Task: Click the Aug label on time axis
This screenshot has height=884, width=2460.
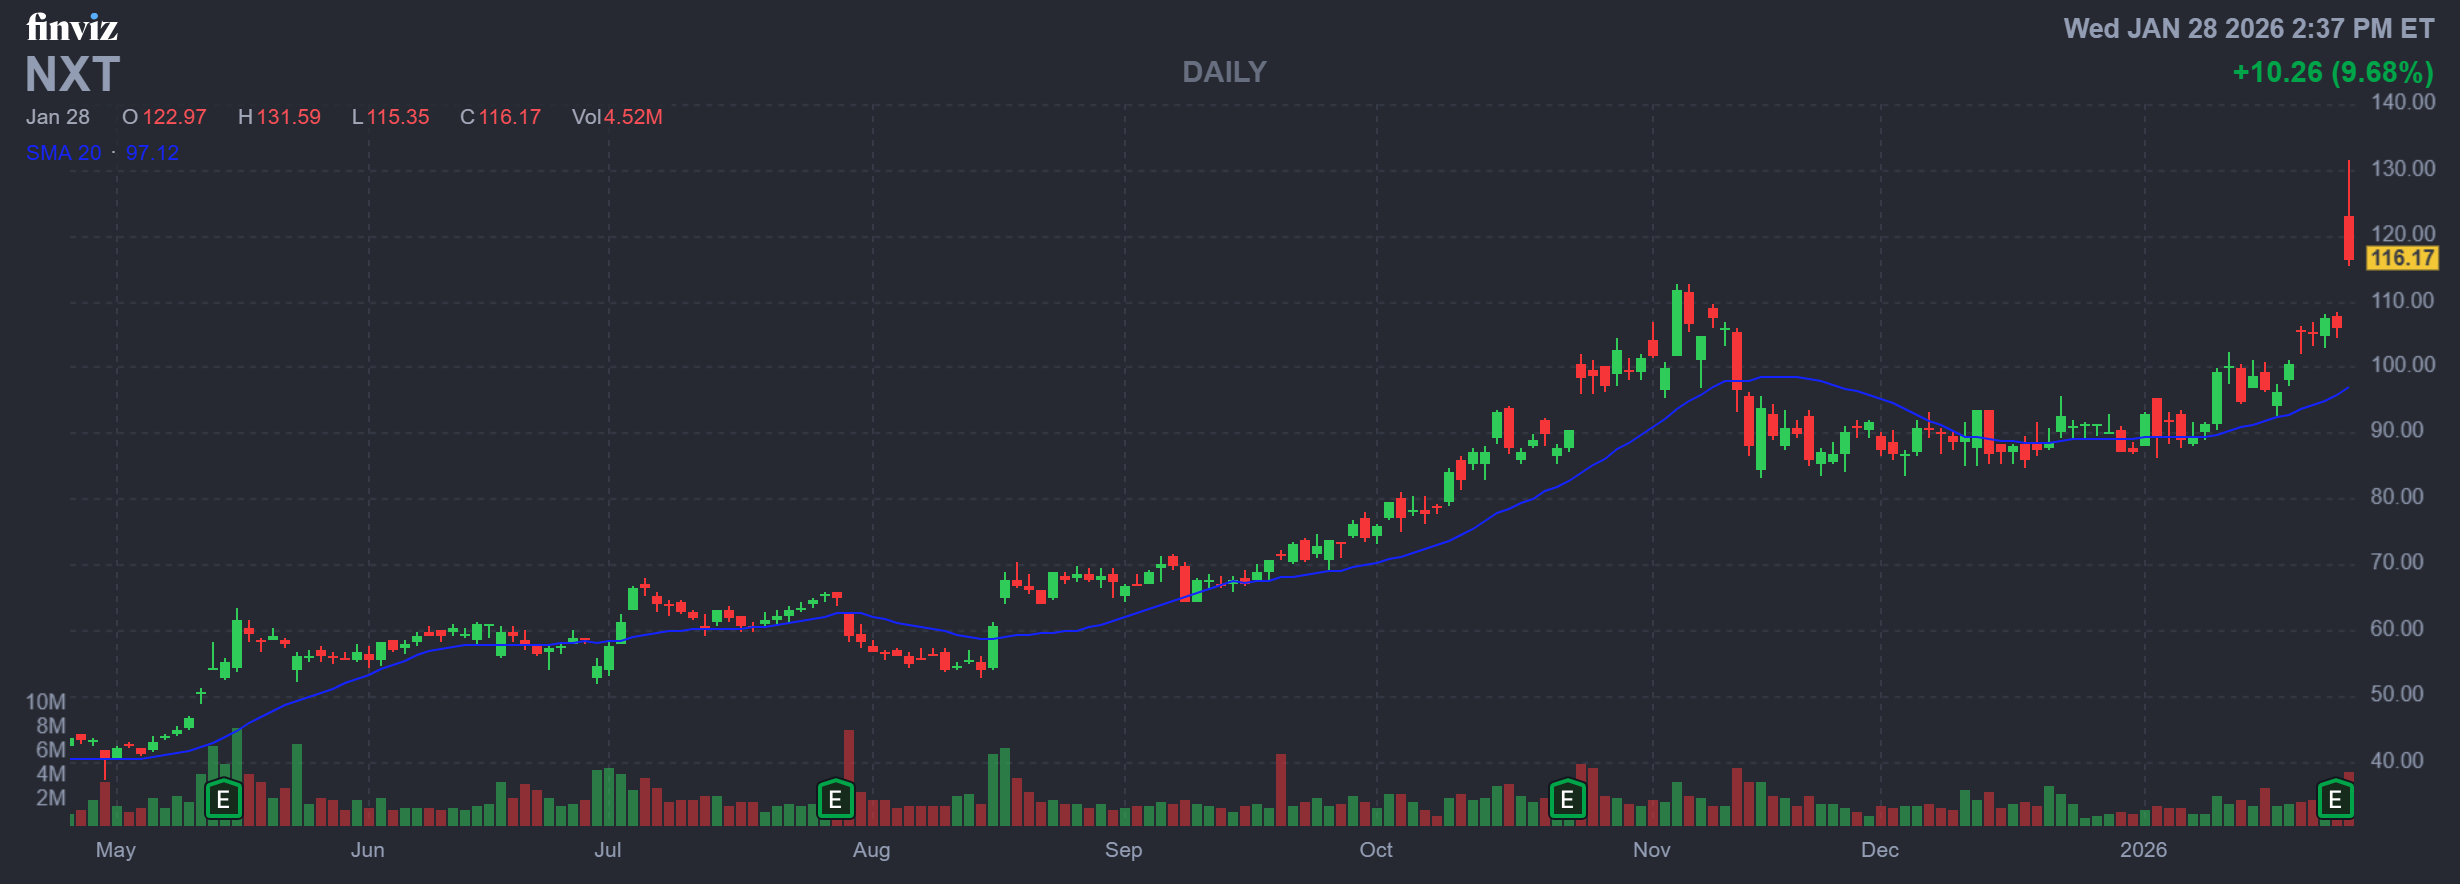Action: click(x=871, y=850)
